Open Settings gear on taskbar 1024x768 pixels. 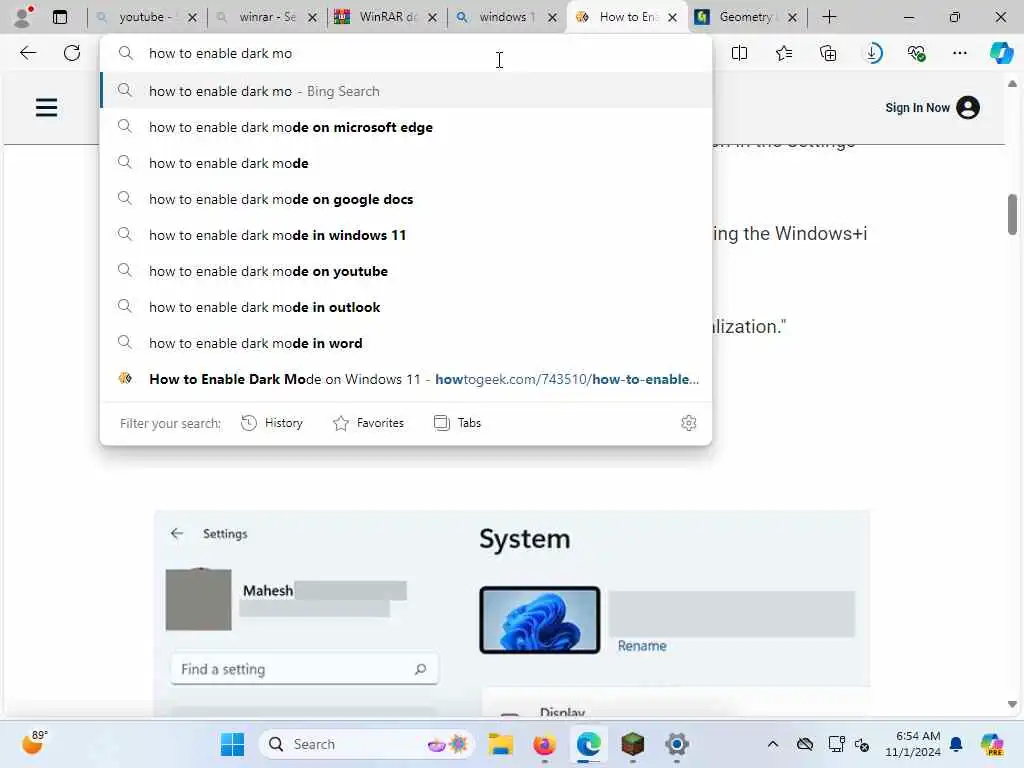[x=677, y=744]
